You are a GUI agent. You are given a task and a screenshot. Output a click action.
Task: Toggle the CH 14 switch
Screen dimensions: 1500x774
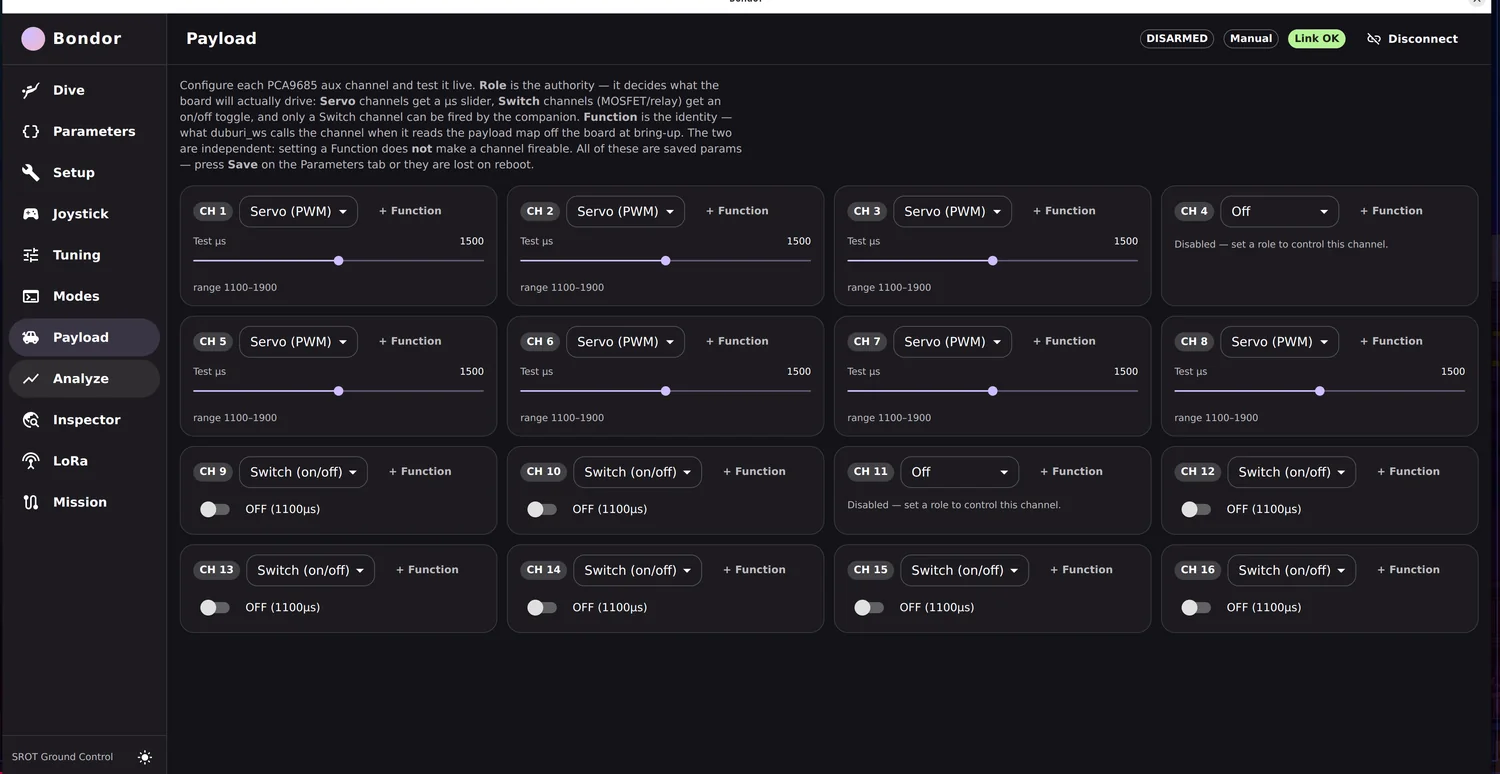click(x=542, y=607)
